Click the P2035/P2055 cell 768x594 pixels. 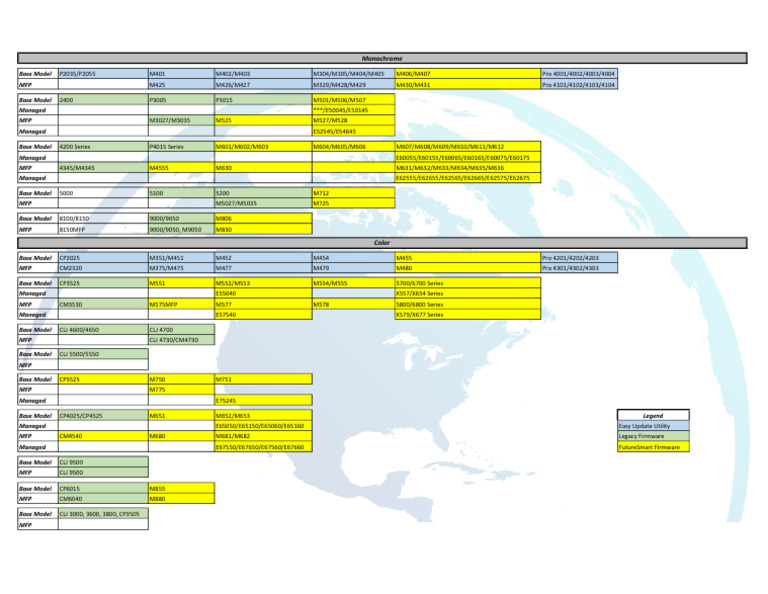click(103, 74)
